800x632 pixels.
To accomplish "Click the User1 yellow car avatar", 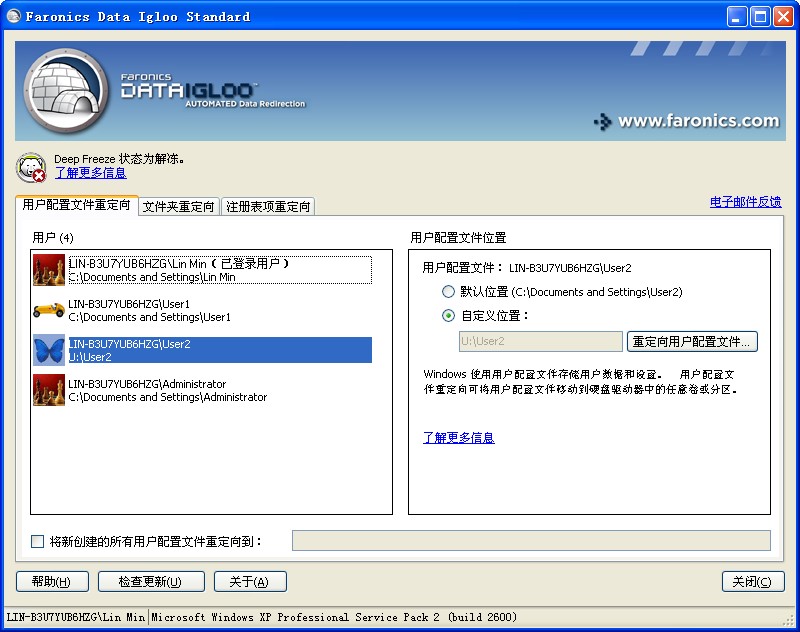I will point(49,310).
